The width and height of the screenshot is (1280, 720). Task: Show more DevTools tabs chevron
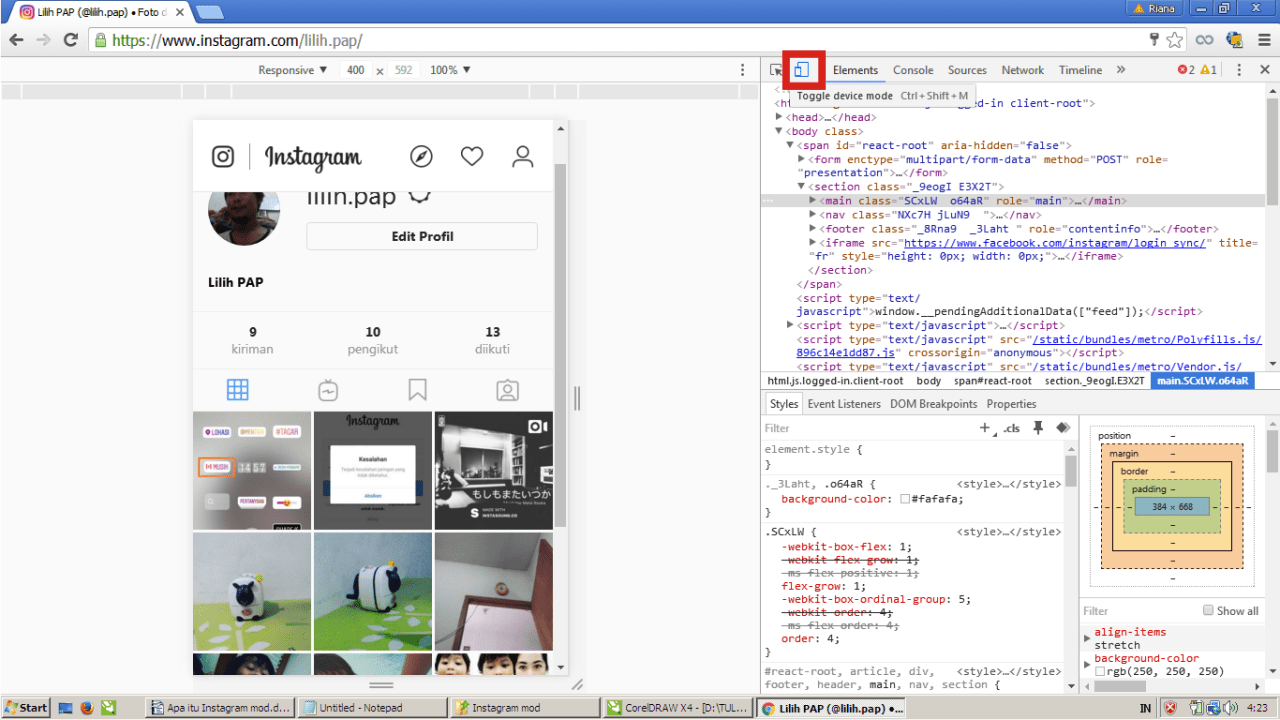(1121, 70)
